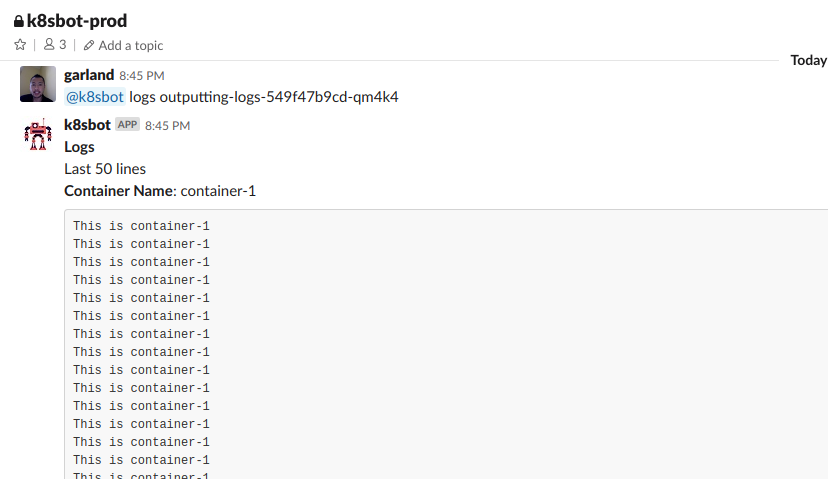Open garland's profile photo
This screenshot has height=479, width=828.
(38, 84)
